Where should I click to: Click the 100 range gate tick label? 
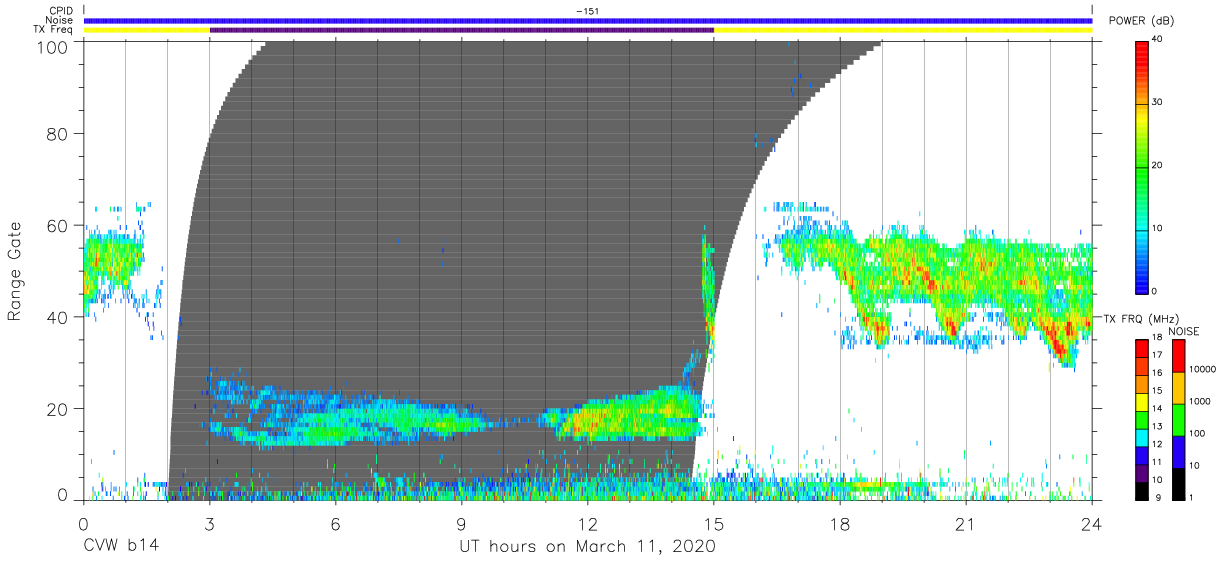[53, 47]
